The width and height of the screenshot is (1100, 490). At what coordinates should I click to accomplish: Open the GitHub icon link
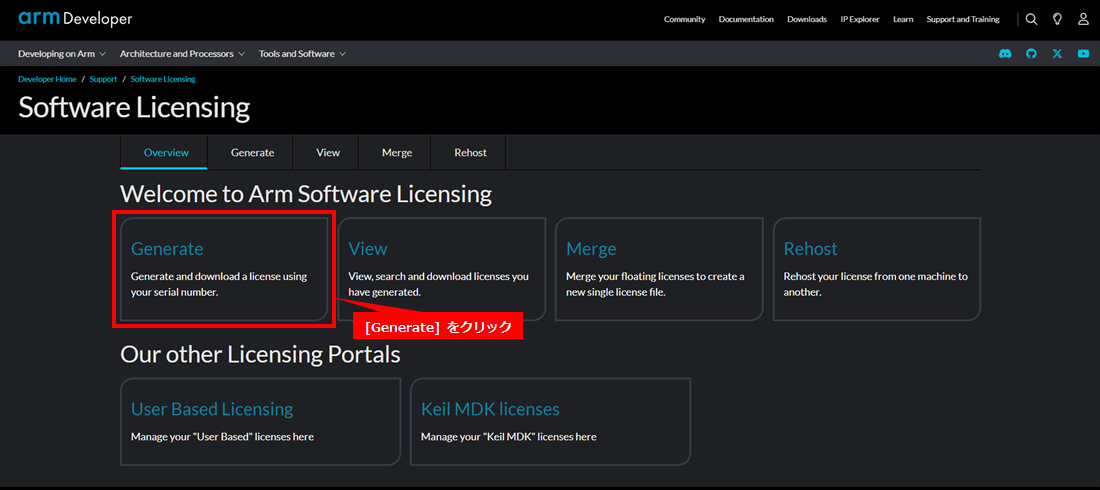click(x=1031, y=53)
